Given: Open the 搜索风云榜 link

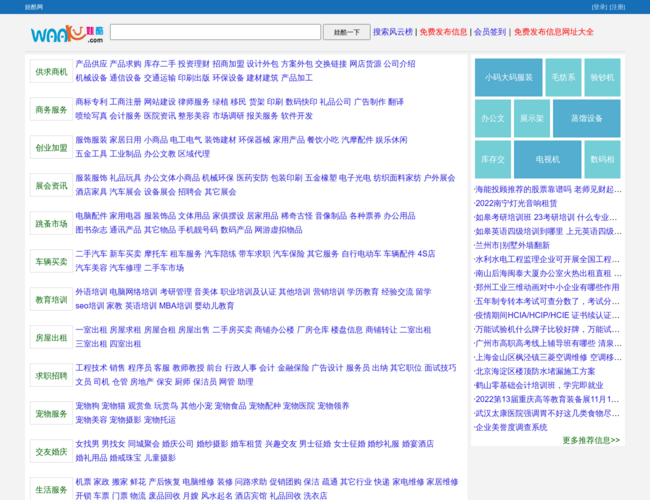Looking at the screenshot, I should [x=392, y=32].
